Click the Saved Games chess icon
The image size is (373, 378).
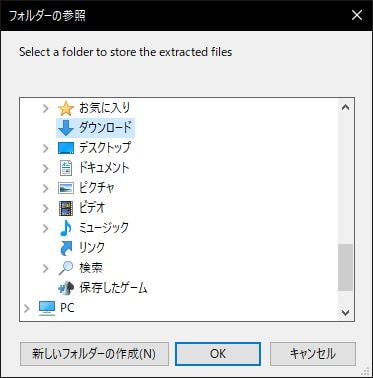pos(66,288)
